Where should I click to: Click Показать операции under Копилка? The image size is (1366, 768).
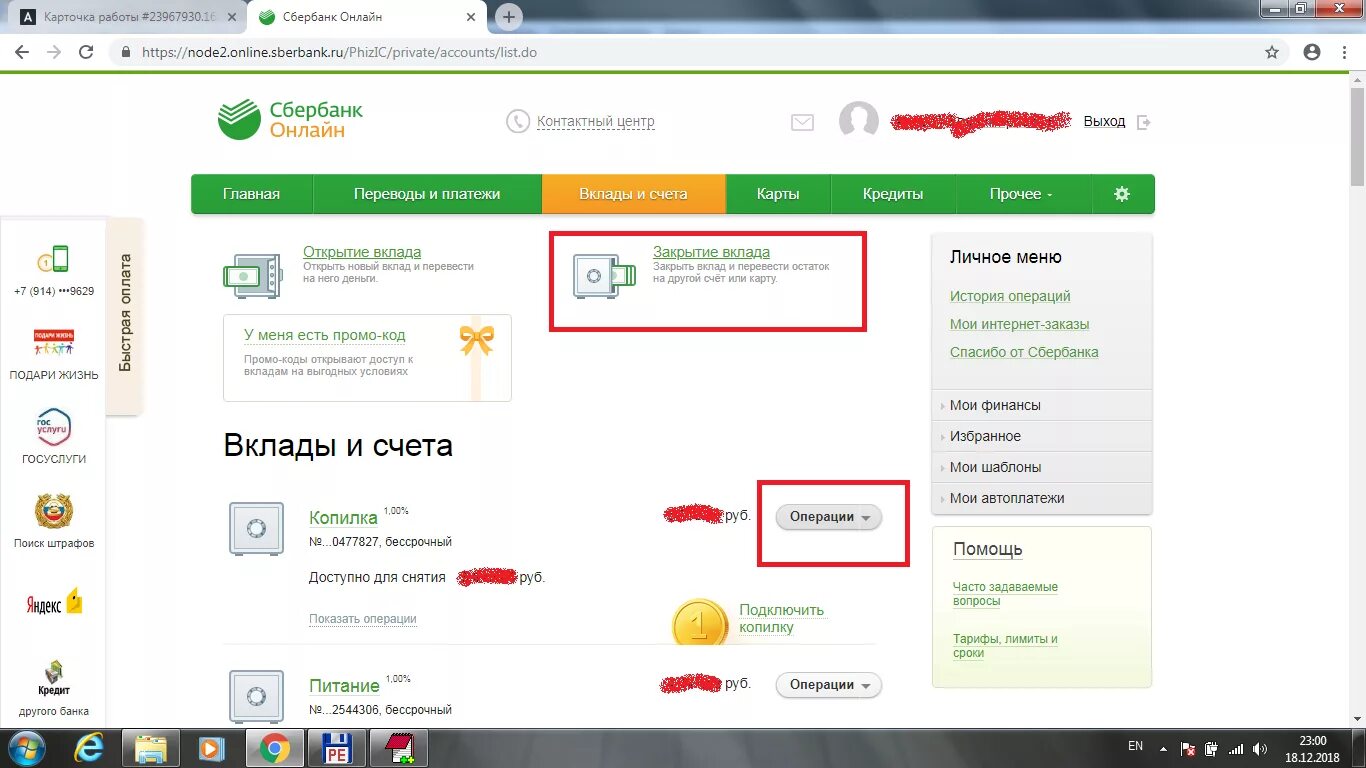tap(363, 619)
